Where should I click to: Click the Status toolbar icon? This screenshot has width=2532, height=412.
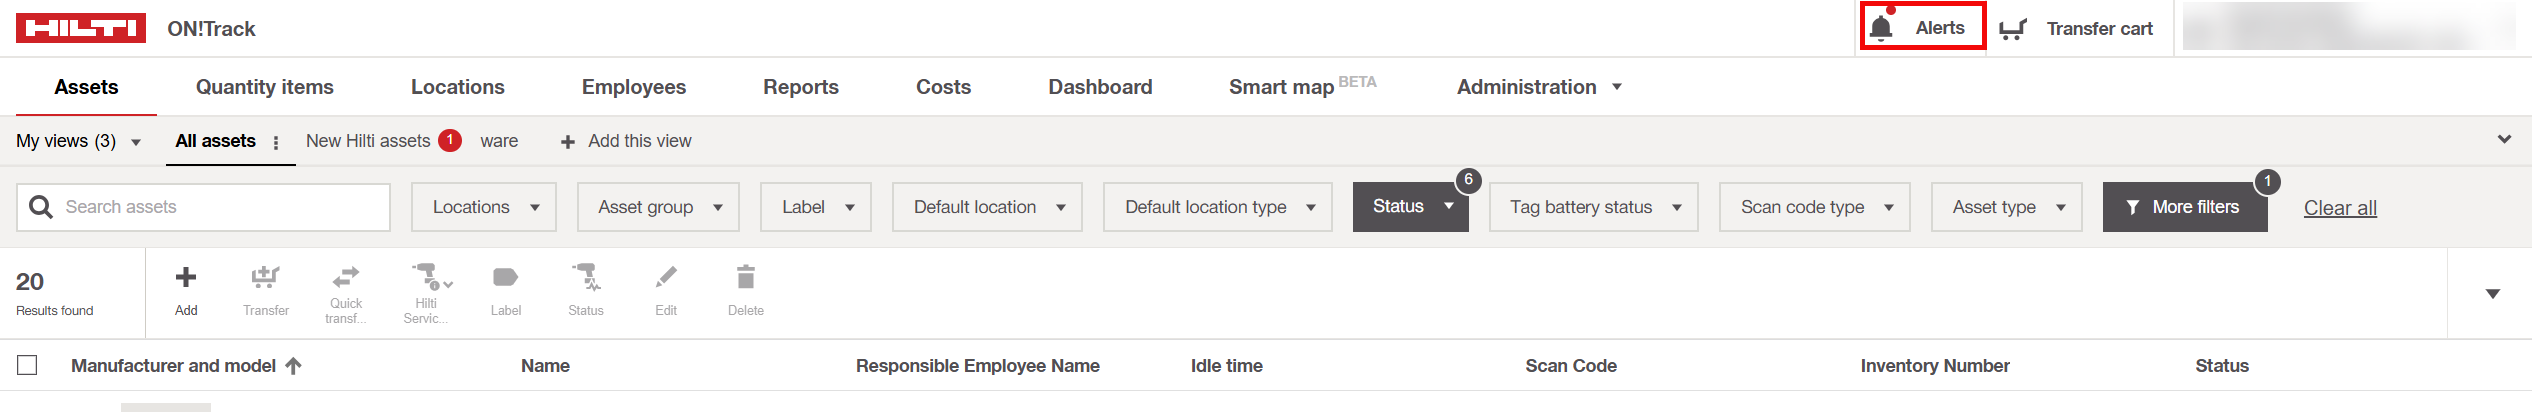click(586, 278)
